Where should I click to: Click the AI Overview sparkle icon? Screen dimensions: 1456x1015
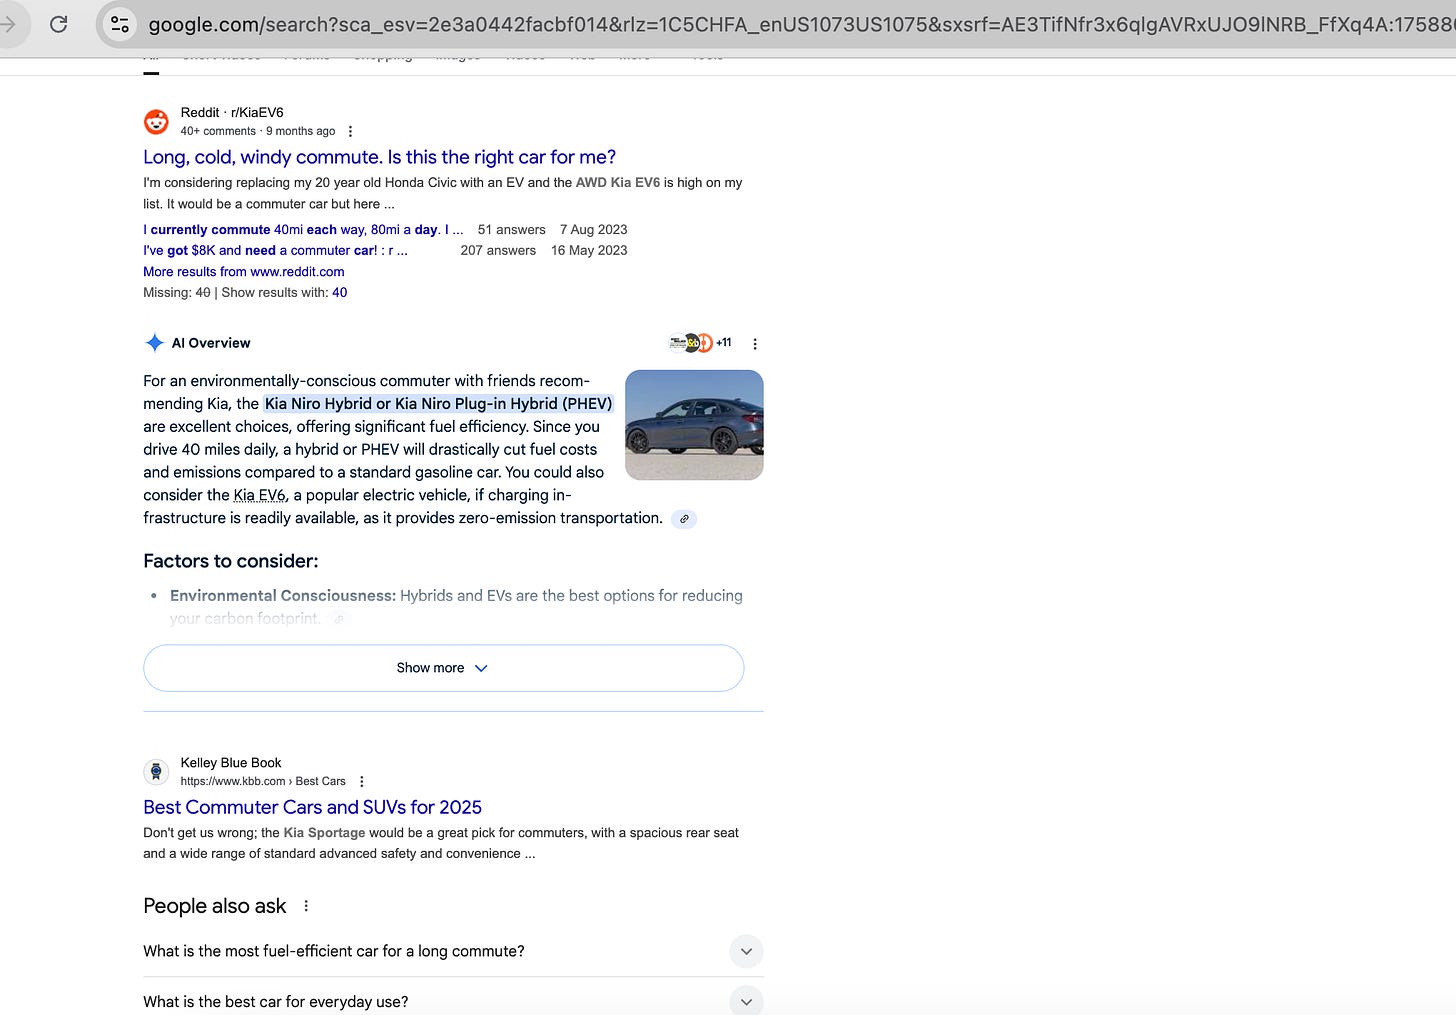pyautogui.click(x=154, y=343)
